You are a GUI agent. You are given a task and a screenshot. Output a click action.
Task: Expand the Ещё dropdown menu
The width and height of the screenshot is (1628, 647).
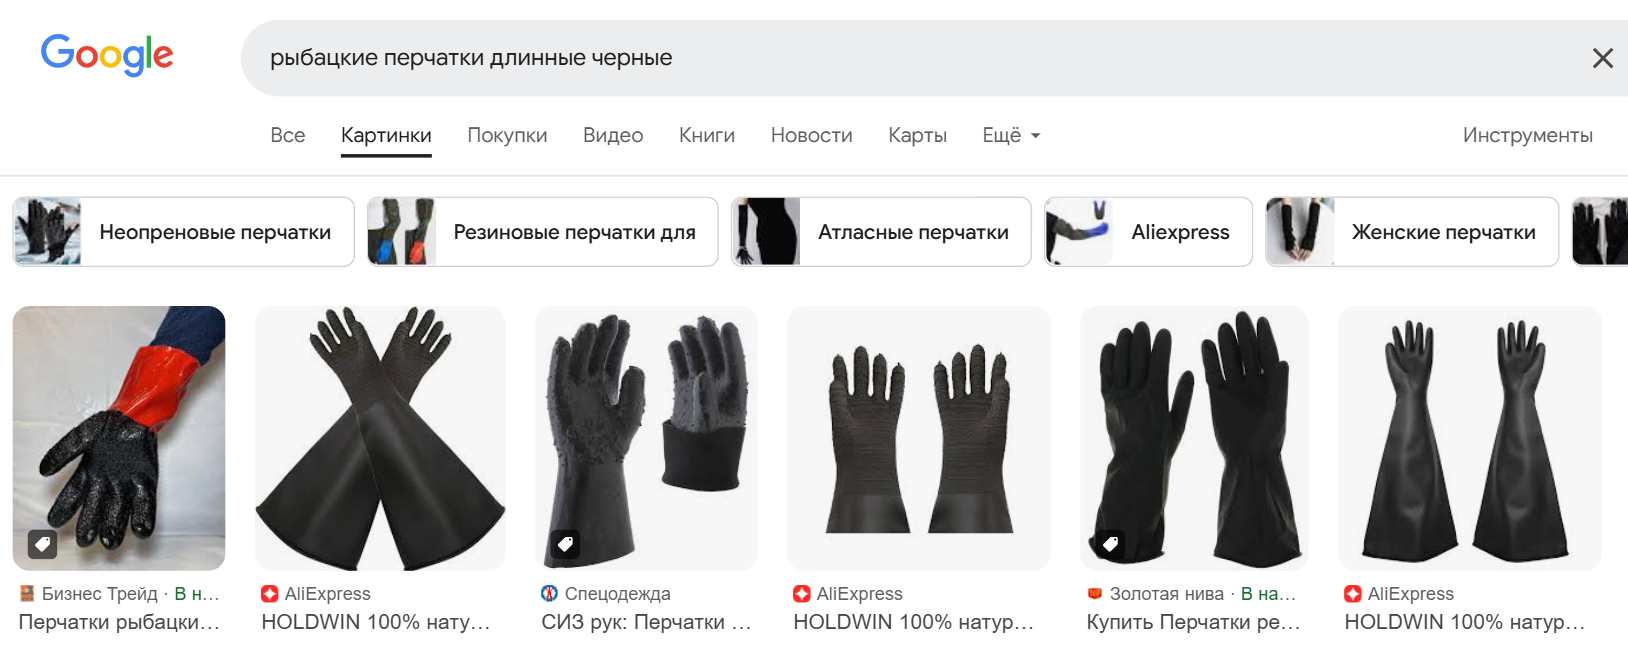(1011, 135)
